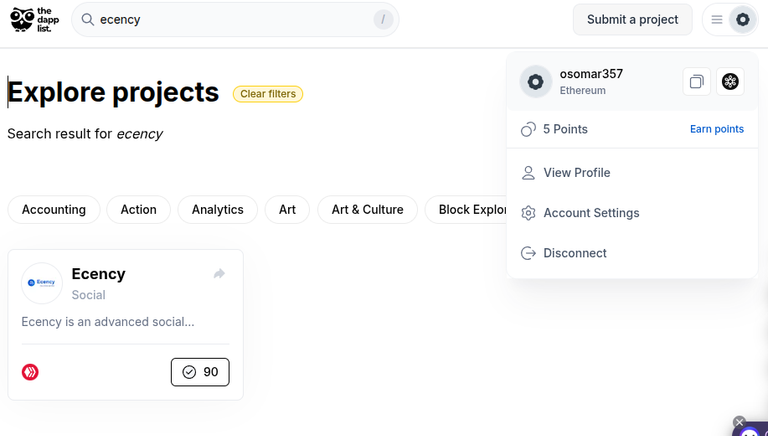Copy the wallet address icon
The height and width of the screenshot is (436, 768).
pyautogui.click(x=696, y=81)
